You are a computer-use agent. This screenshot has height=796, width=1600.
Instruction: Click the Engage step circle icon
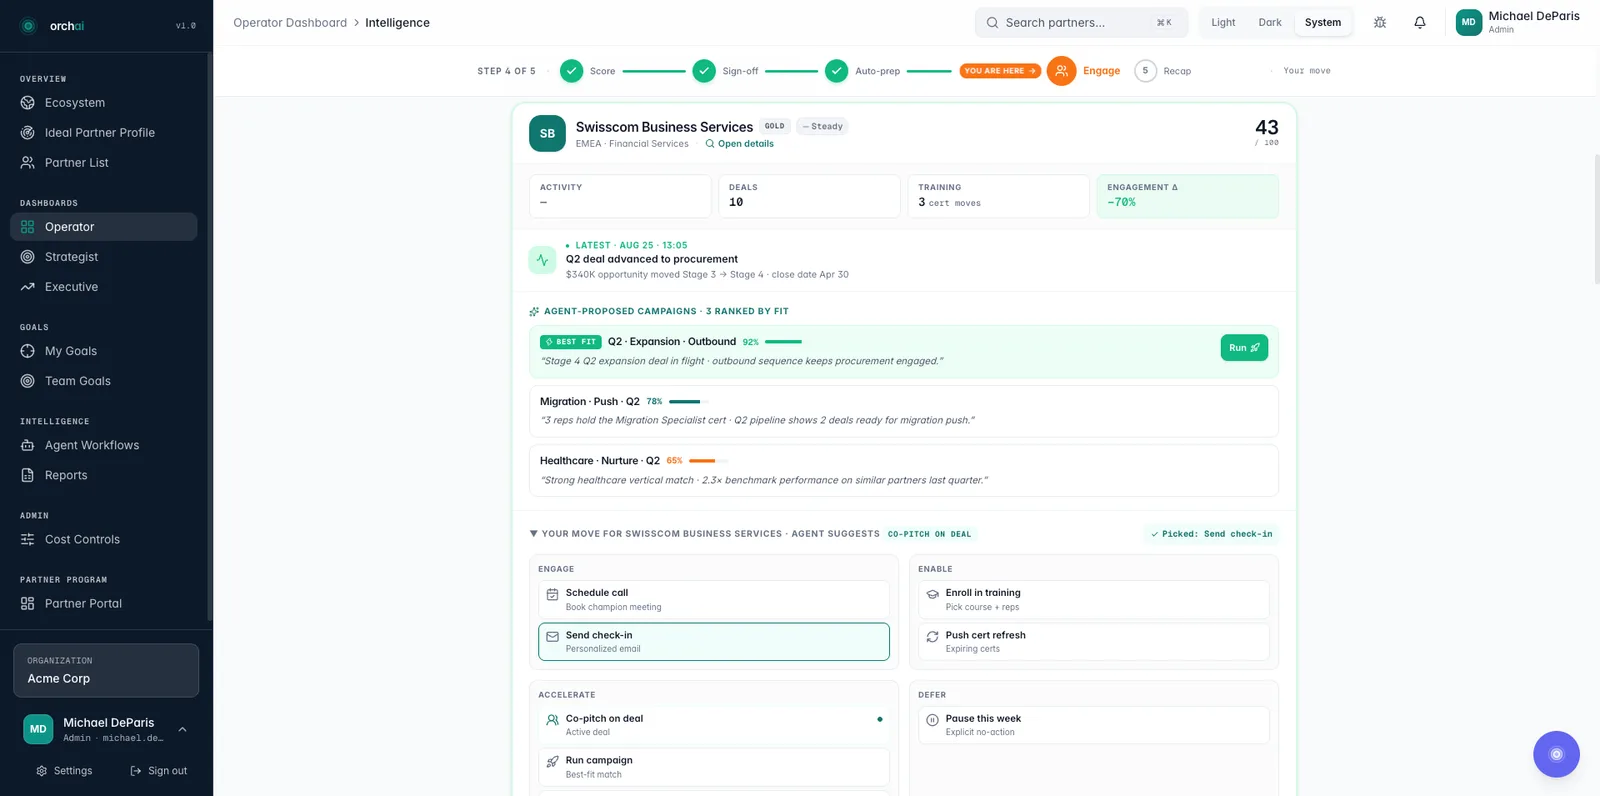coord(1061,71)
